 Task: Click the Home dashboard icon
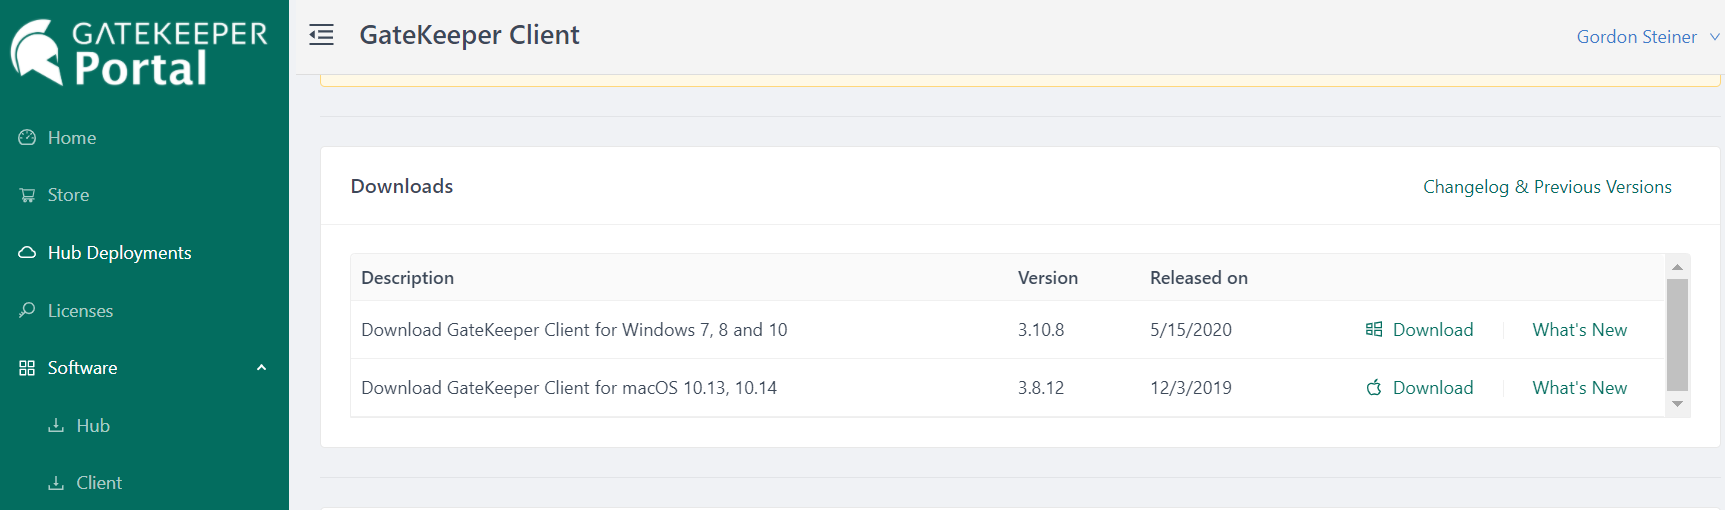pos(27,138)
